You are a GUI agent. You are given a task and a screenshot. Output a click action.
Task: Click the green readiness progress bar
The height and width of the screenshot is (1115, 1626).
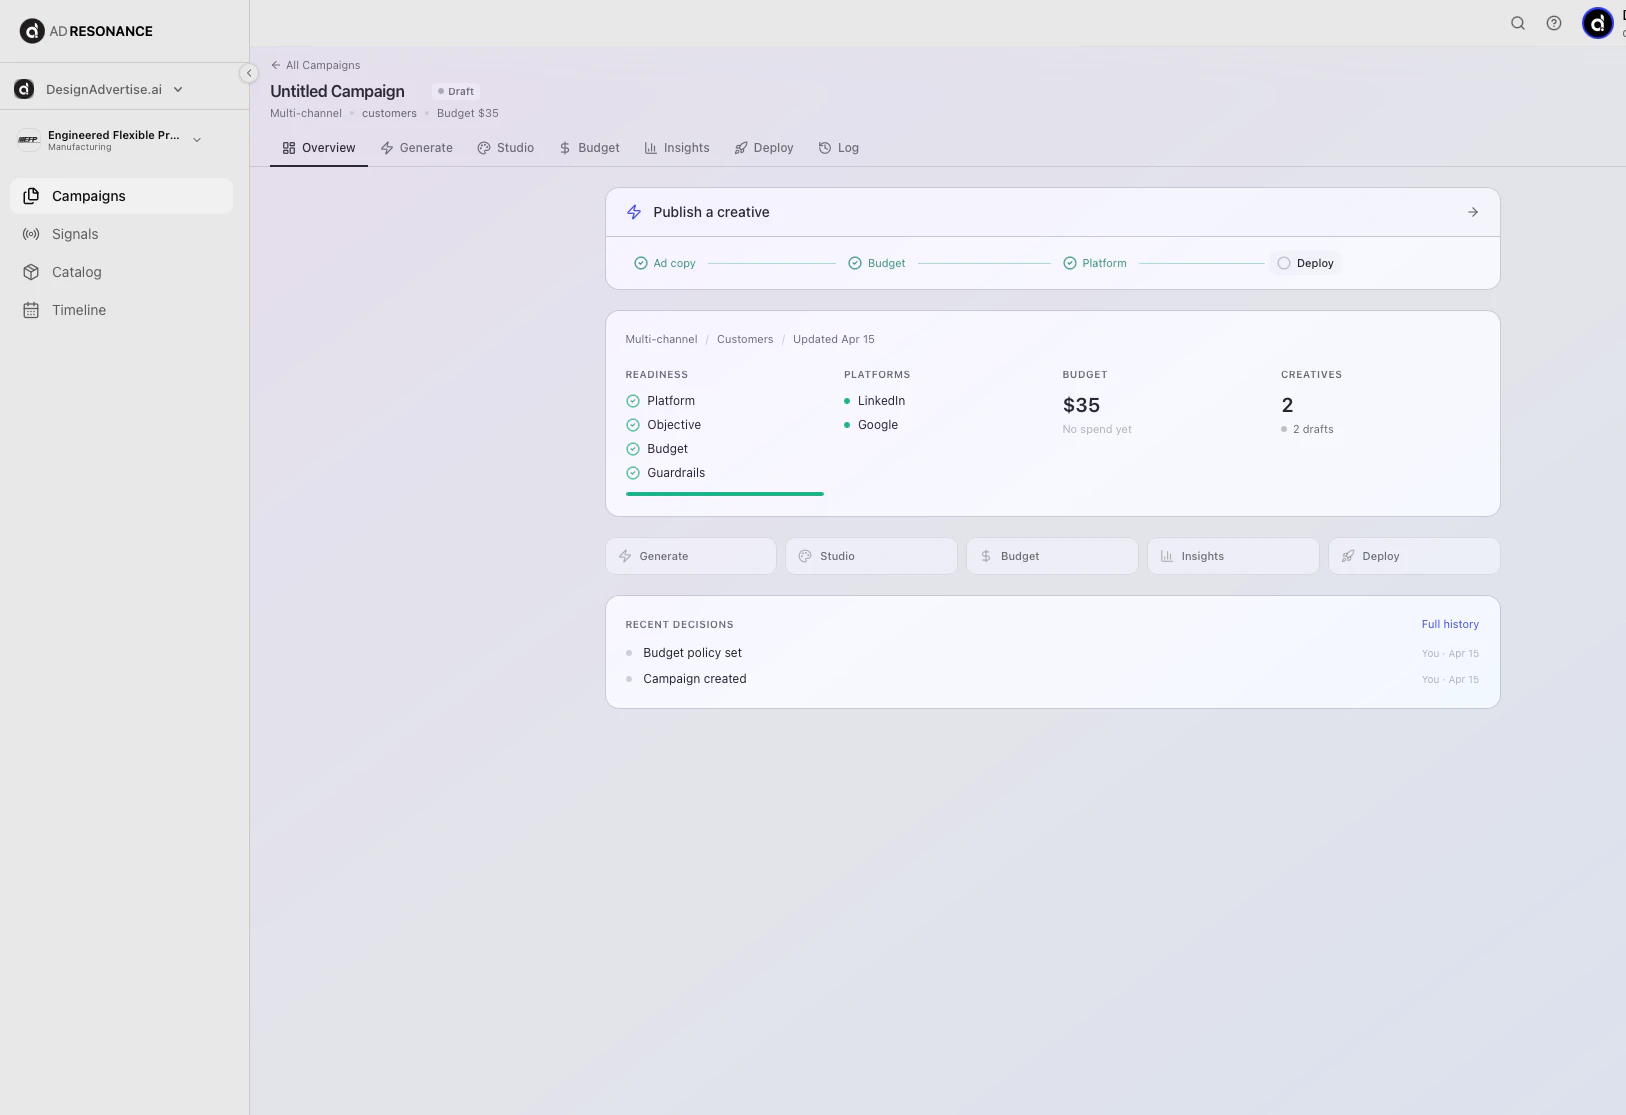(724, 493)
